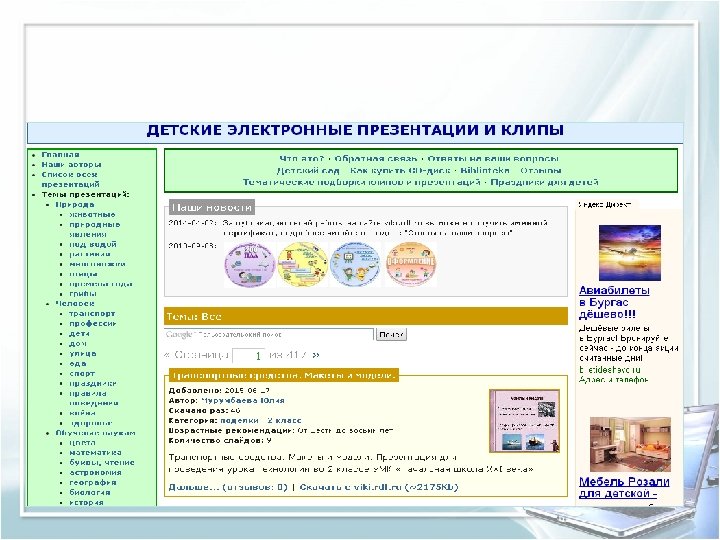Screen dimensions: 720x540
Task: Click the 'Наши новости' heading
Action: coord(212,208)
